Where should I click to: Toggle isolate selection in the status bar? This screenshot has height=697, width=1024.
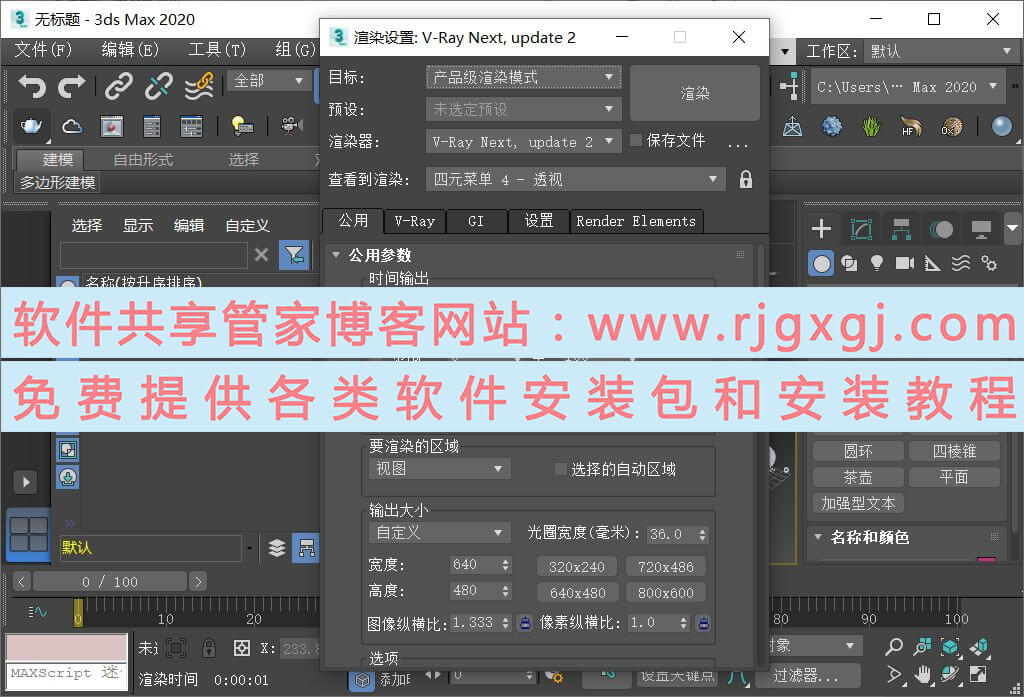coord(176,648)
